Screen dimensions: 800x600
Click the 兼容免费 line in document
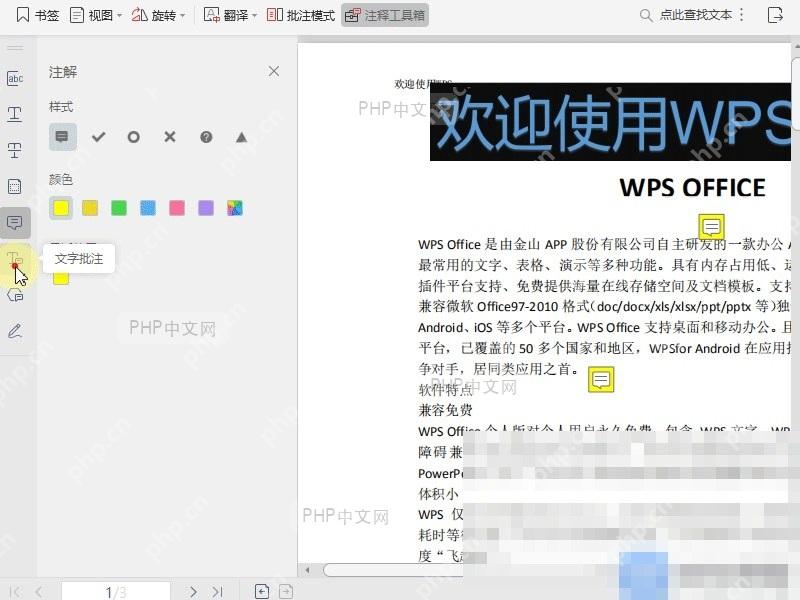click(445, 410)
